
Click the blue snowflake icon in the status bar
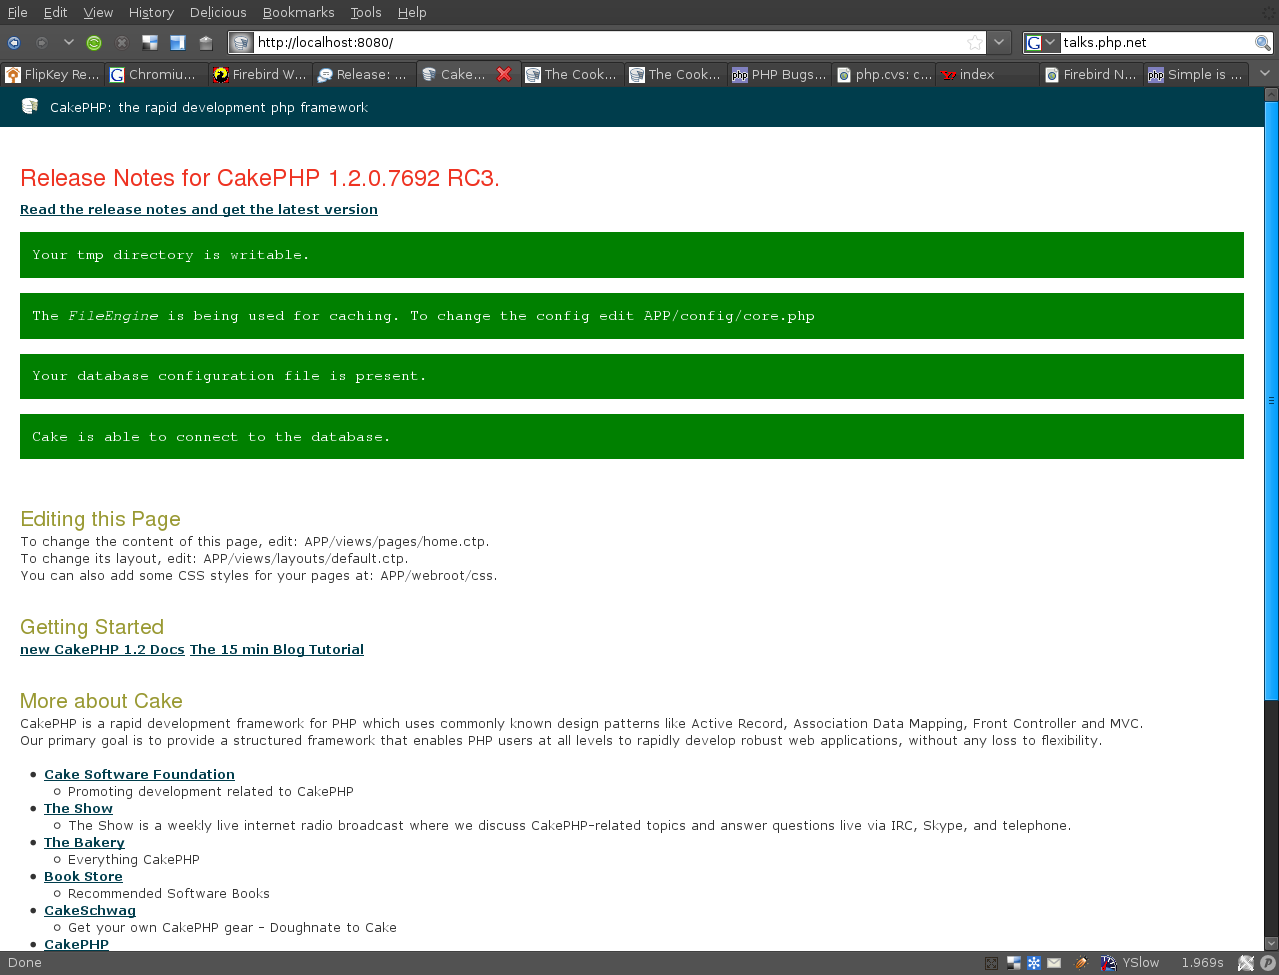(x=1034, y=963)
